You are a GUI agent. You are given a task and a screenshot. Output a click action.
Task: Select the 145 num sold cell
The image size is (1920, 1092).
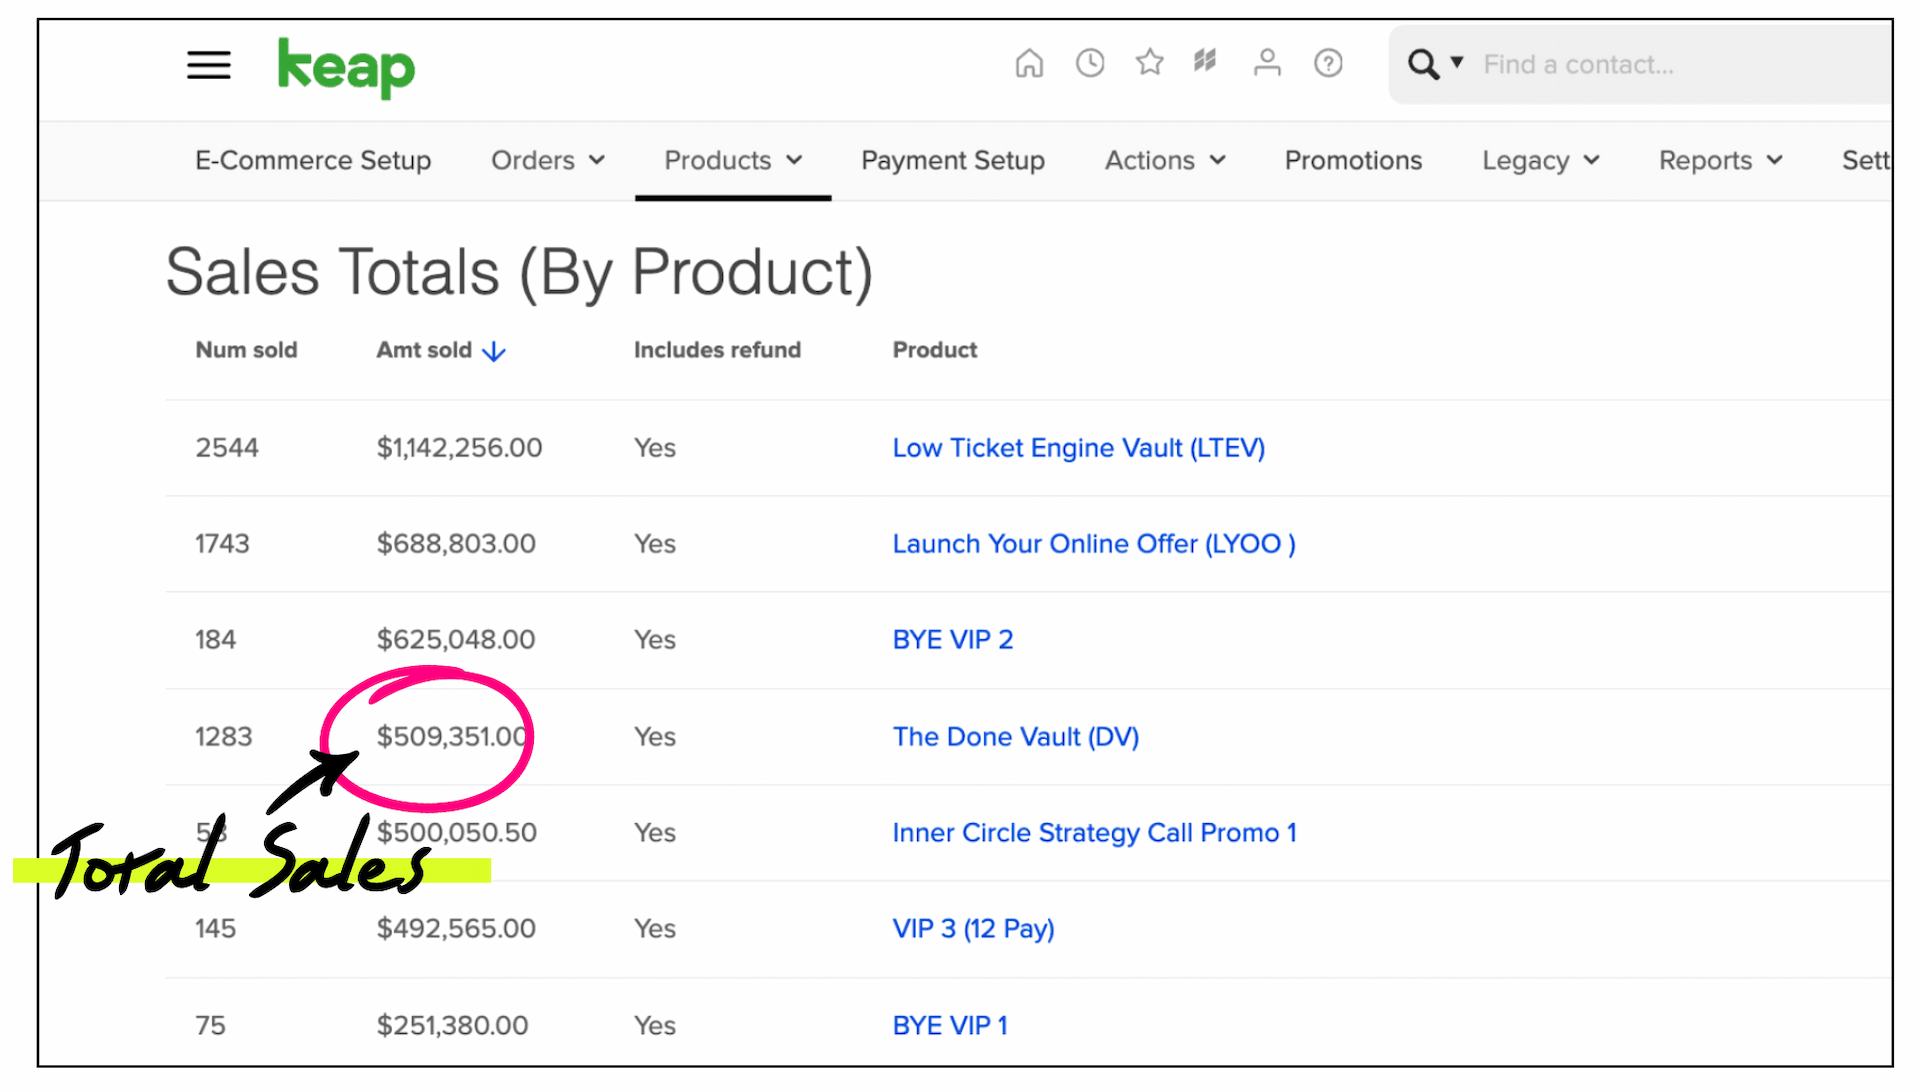pos(215,929)
